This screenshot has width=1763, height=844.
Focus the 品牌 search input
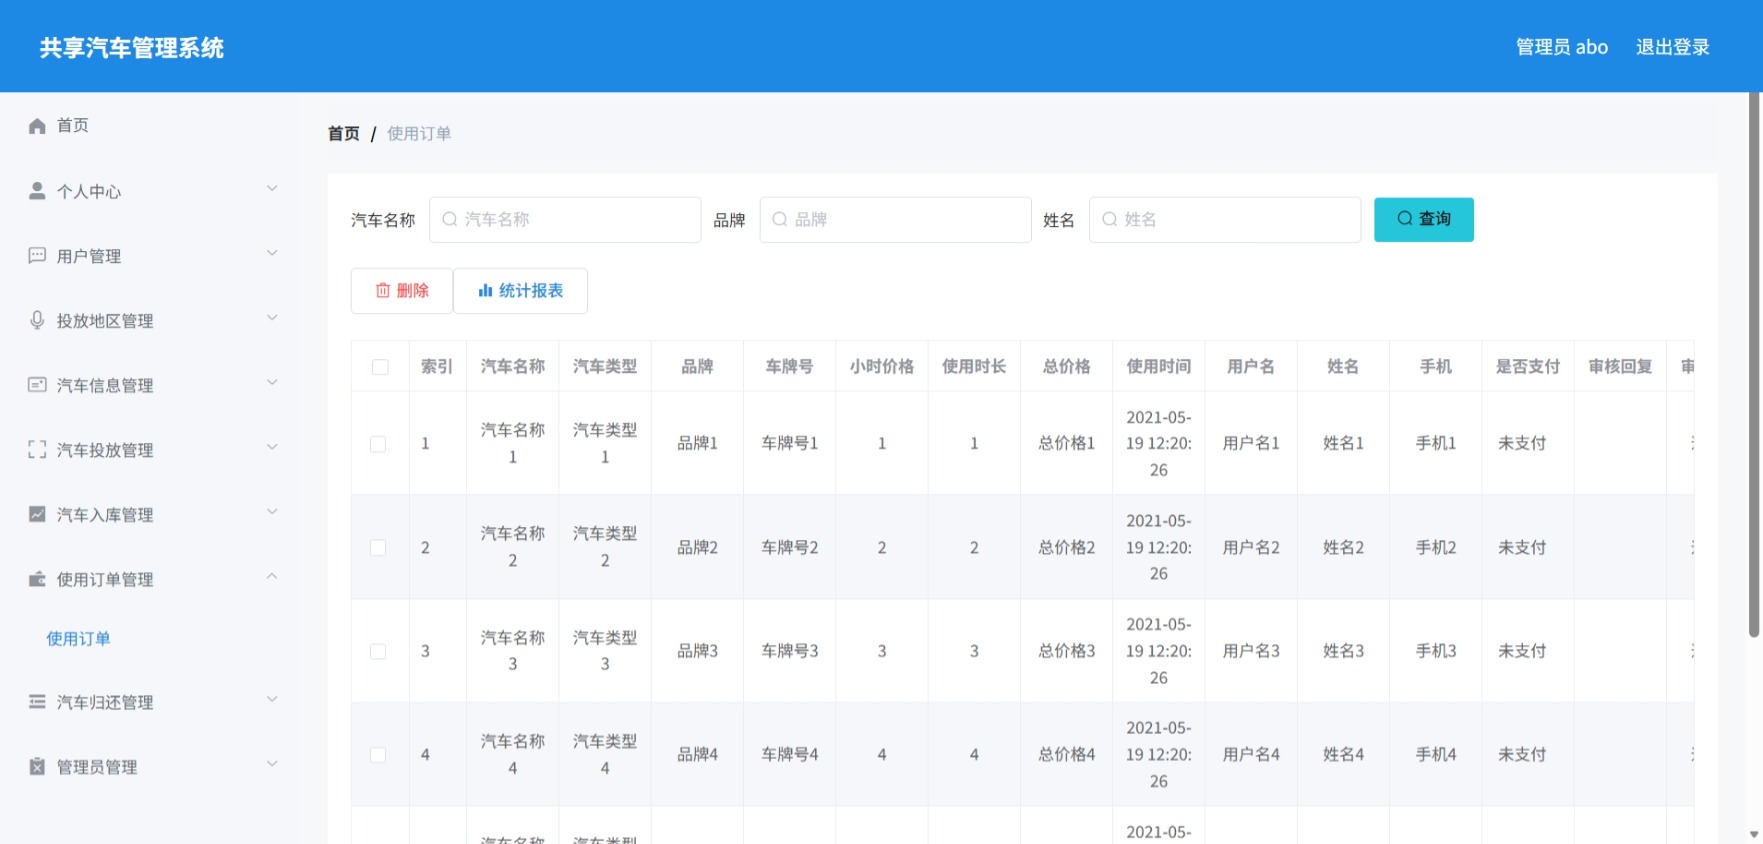pos(895,219)
